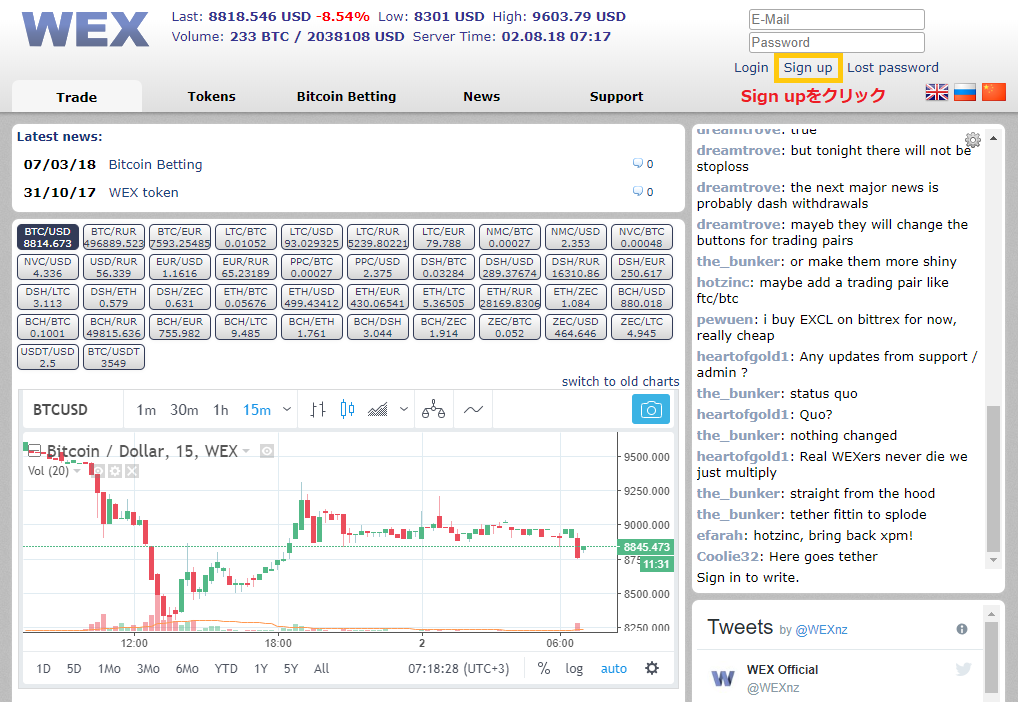Click the Sign up link

coord(808,68)
